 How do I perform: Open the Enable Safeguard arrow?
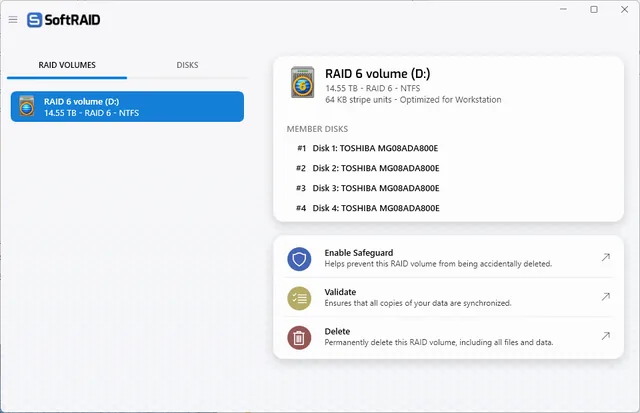(x=606, y=257)
